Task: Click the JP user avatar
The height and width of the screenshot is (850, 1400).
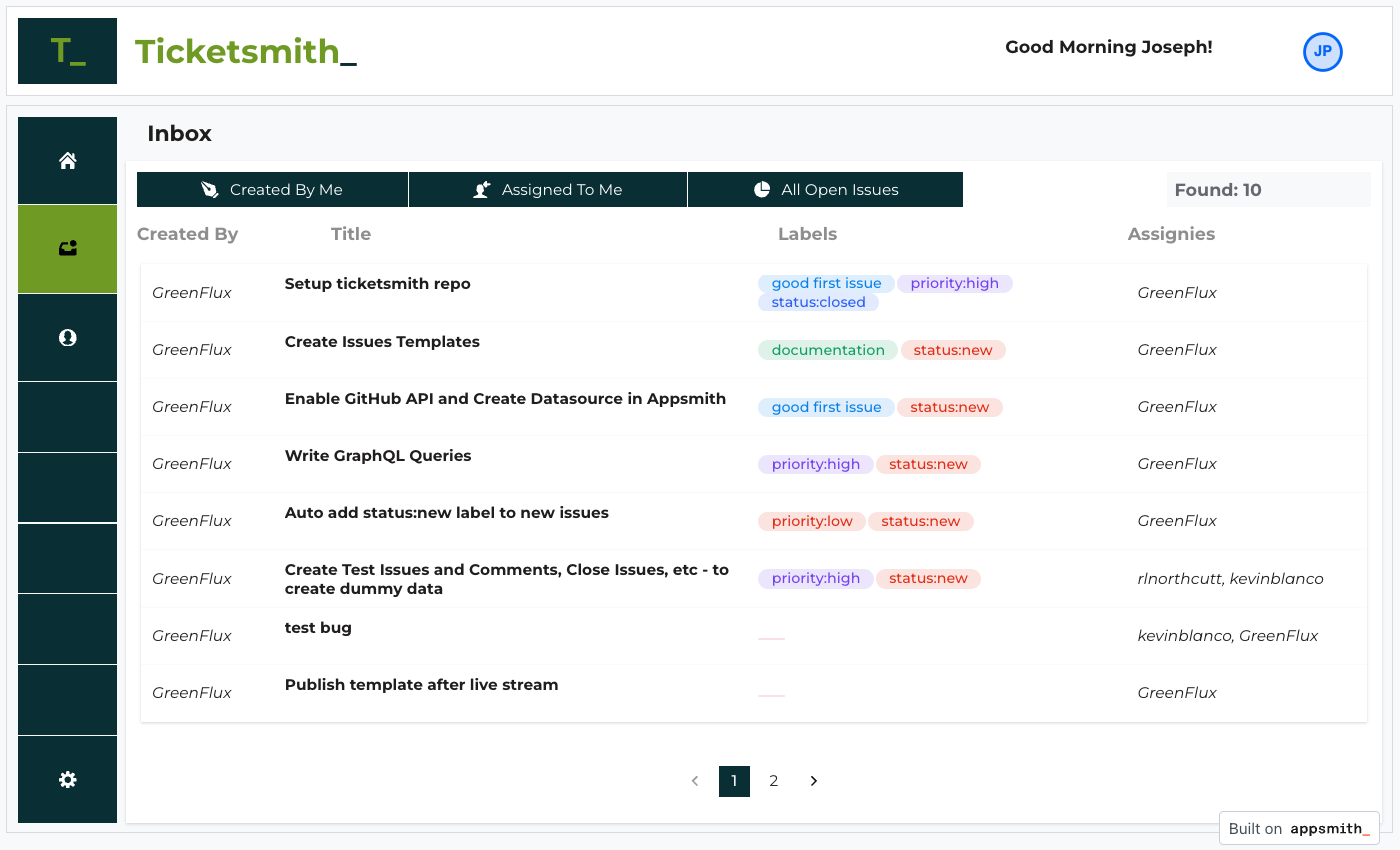Action: (1322, 51)
